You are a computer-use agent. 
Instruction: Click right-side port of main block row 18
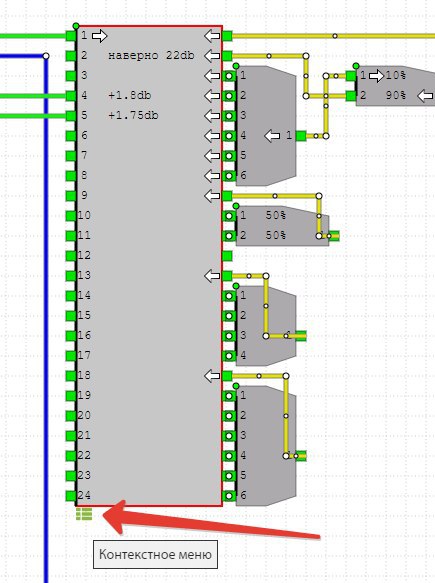(227, 376)
